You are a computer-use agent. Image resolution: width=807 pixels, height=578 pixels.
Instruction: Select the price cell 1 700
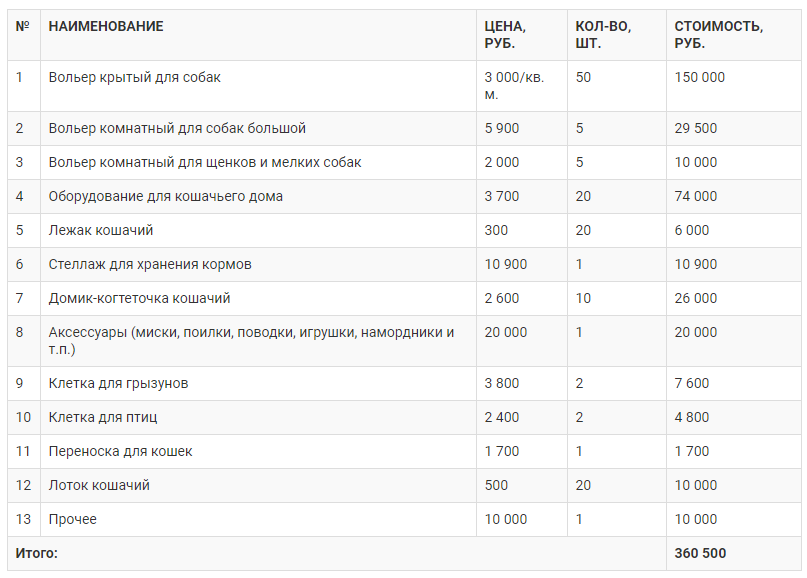click(x=522, y=451)
